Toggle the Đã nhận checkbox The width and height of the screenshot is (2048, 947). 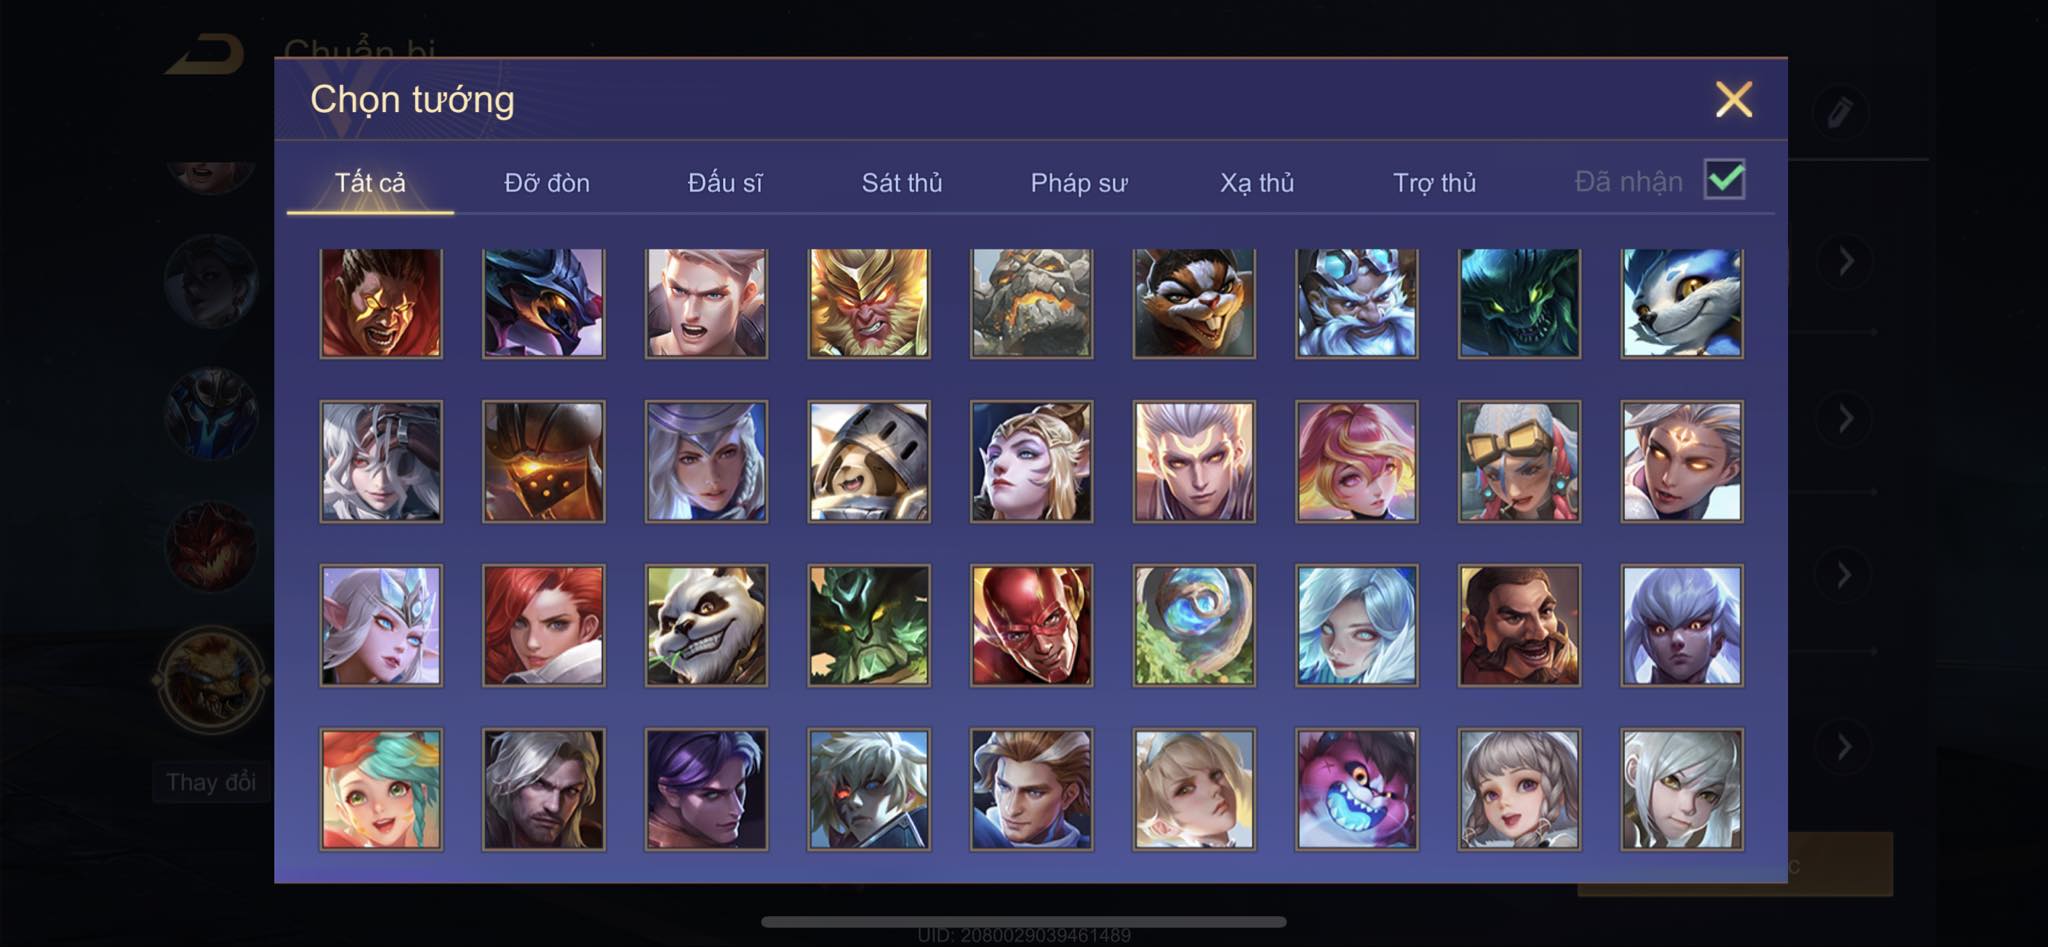click(1725, 180)
